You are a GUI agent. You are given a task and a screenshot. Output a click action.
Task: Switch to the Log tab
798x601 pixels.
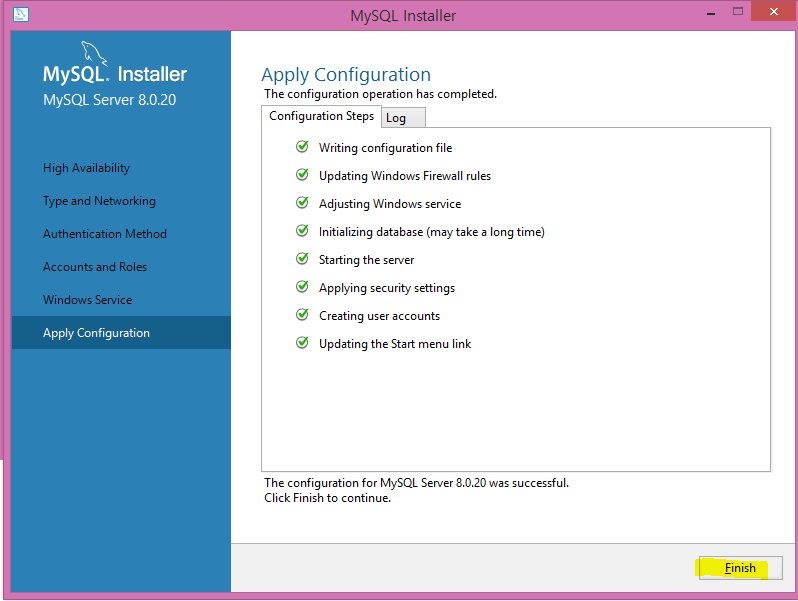click(x=403, y=118)
